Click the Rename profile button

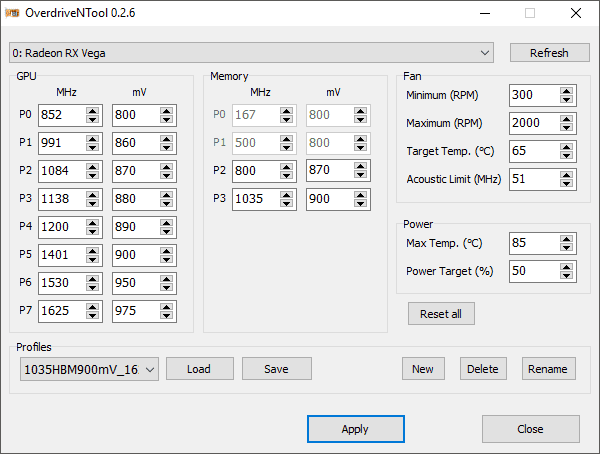549,369
